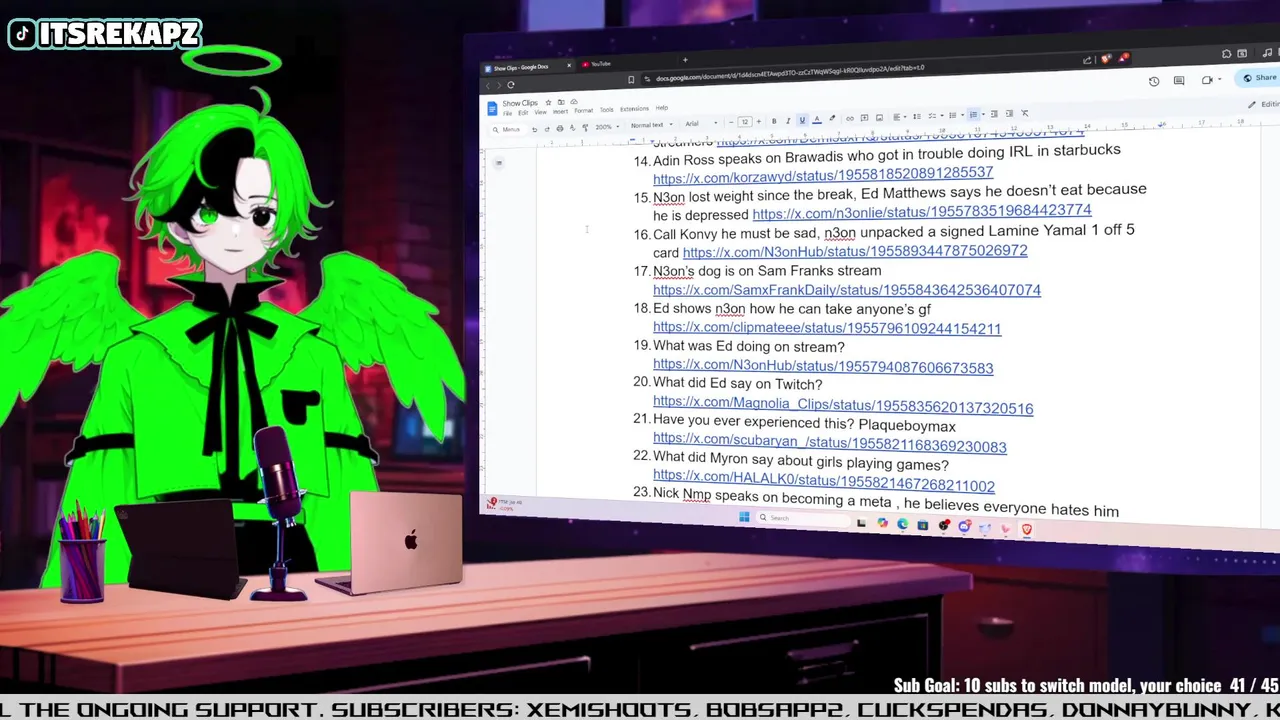Open the Tools menu
Image resolution: width=1280 pixels, height=720 pixels.
click(x=607, y=109)
